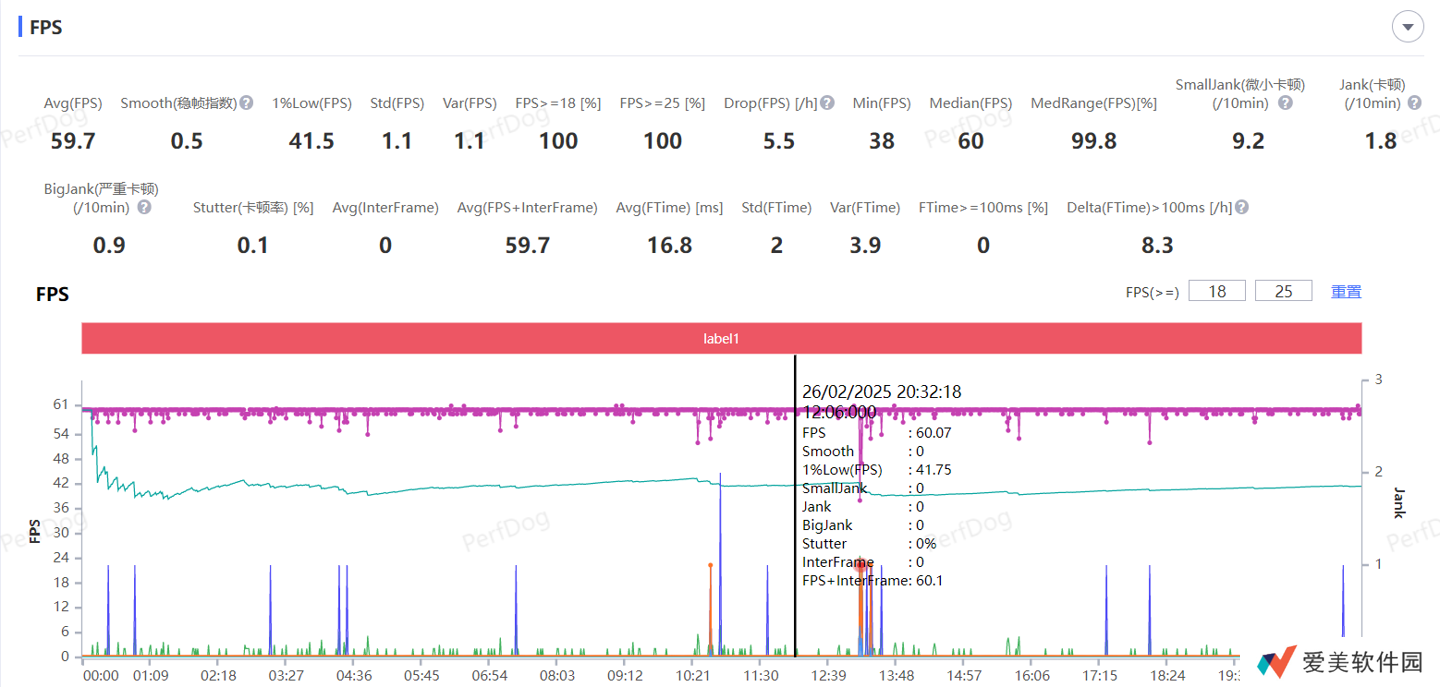Viewport: 1440px width, 687px height.
Task: Click the 重置 reset link
Action: pyautogui.click(x=1346, y=291)
